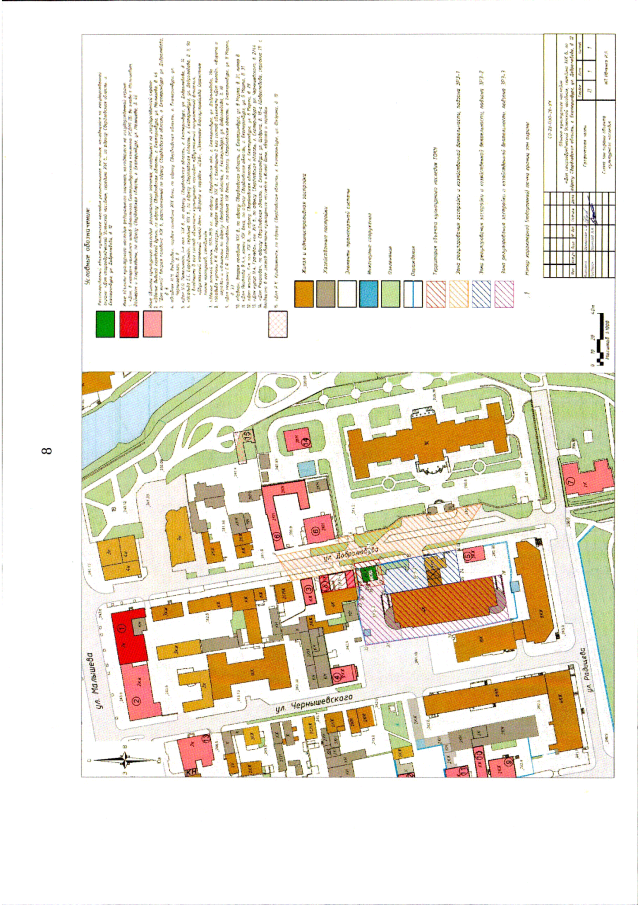Screen dimensions: 640x905
Task: Click the page number 8
Action: pyautogui.click(x=44, y=451)
